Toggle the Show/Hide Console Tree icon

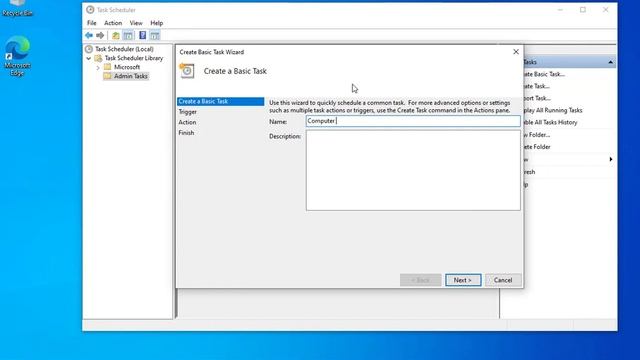[128, 36]
